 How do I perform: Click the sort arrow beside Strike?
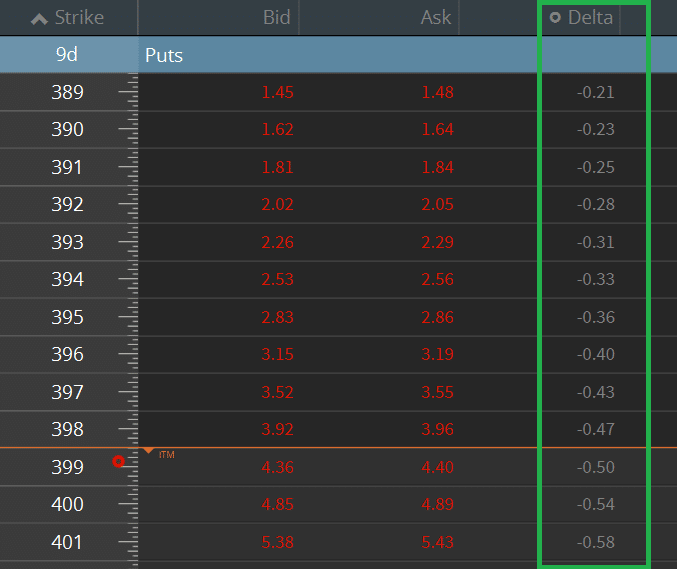coord(39,19)
